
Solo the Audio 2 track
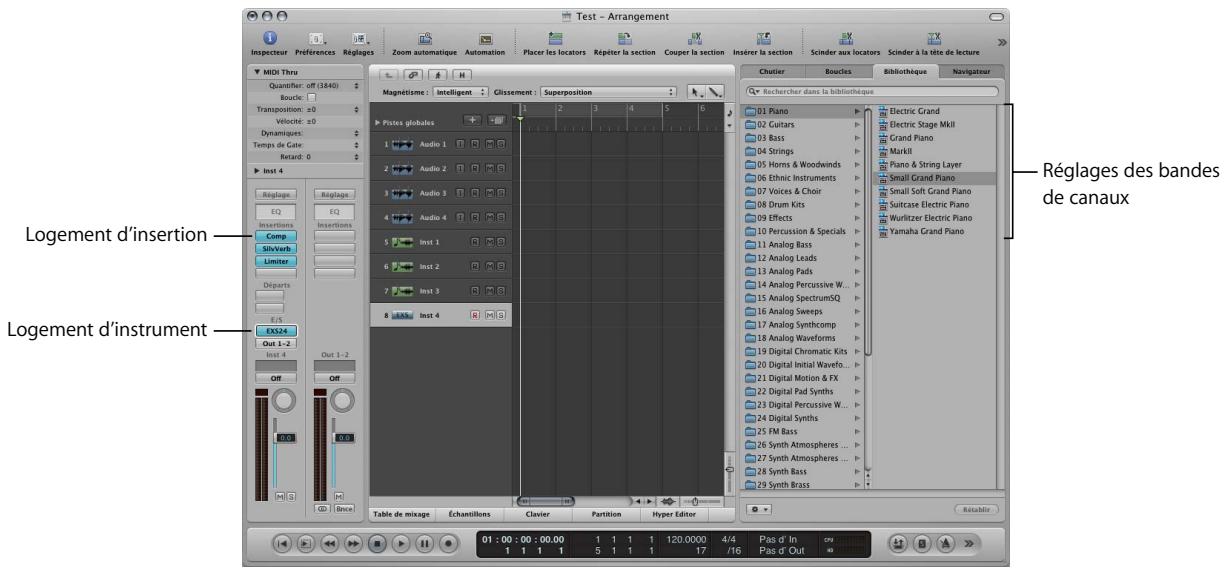click(501, 169)
